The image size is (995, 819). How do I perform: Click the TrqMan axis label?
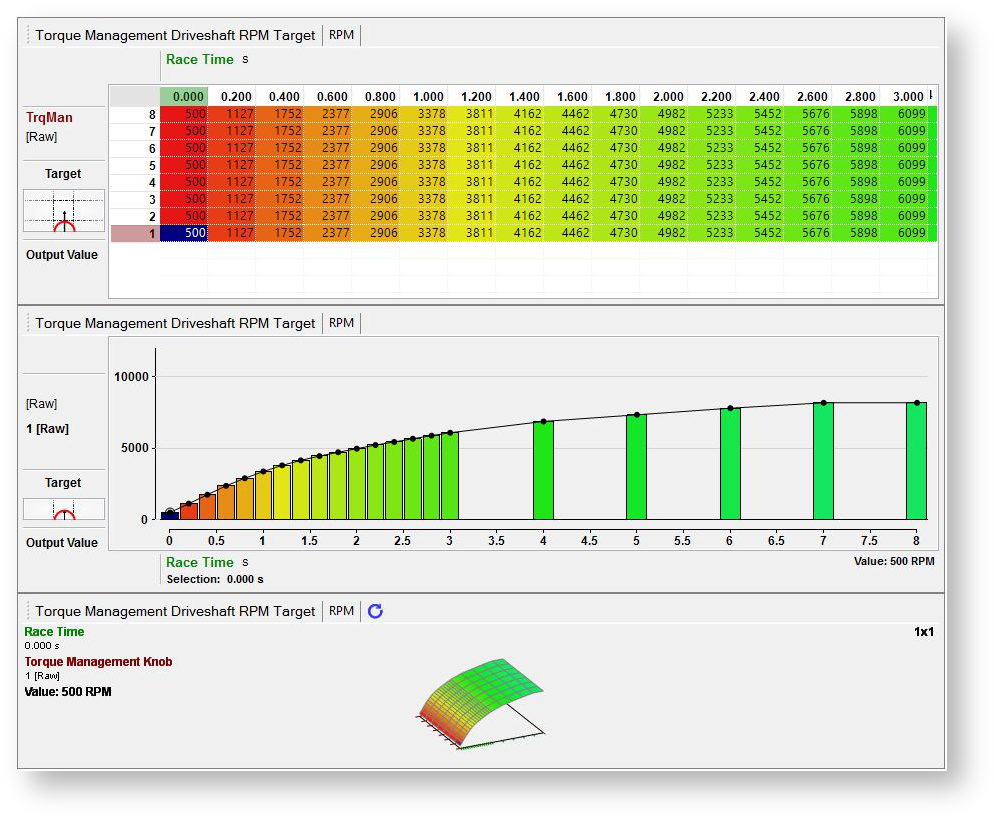[x=49, y=117]
